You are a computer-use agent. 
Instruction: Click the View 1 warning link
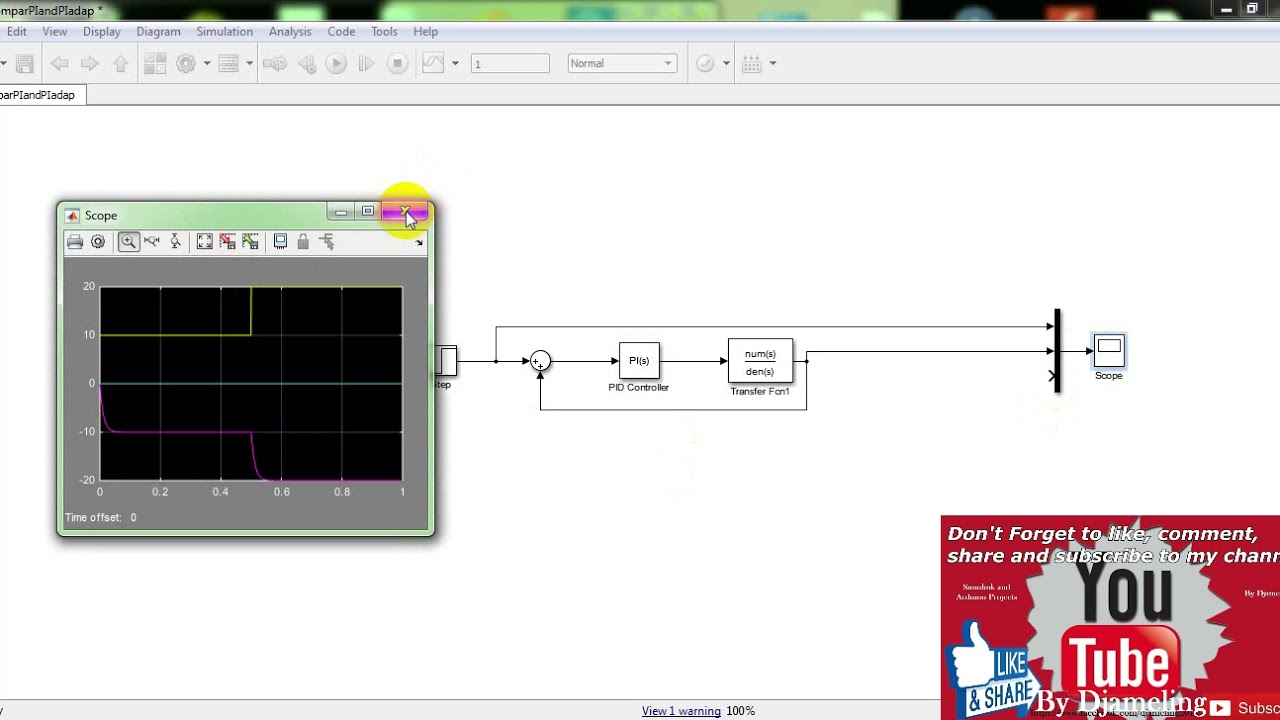click(x=681, y=711)
